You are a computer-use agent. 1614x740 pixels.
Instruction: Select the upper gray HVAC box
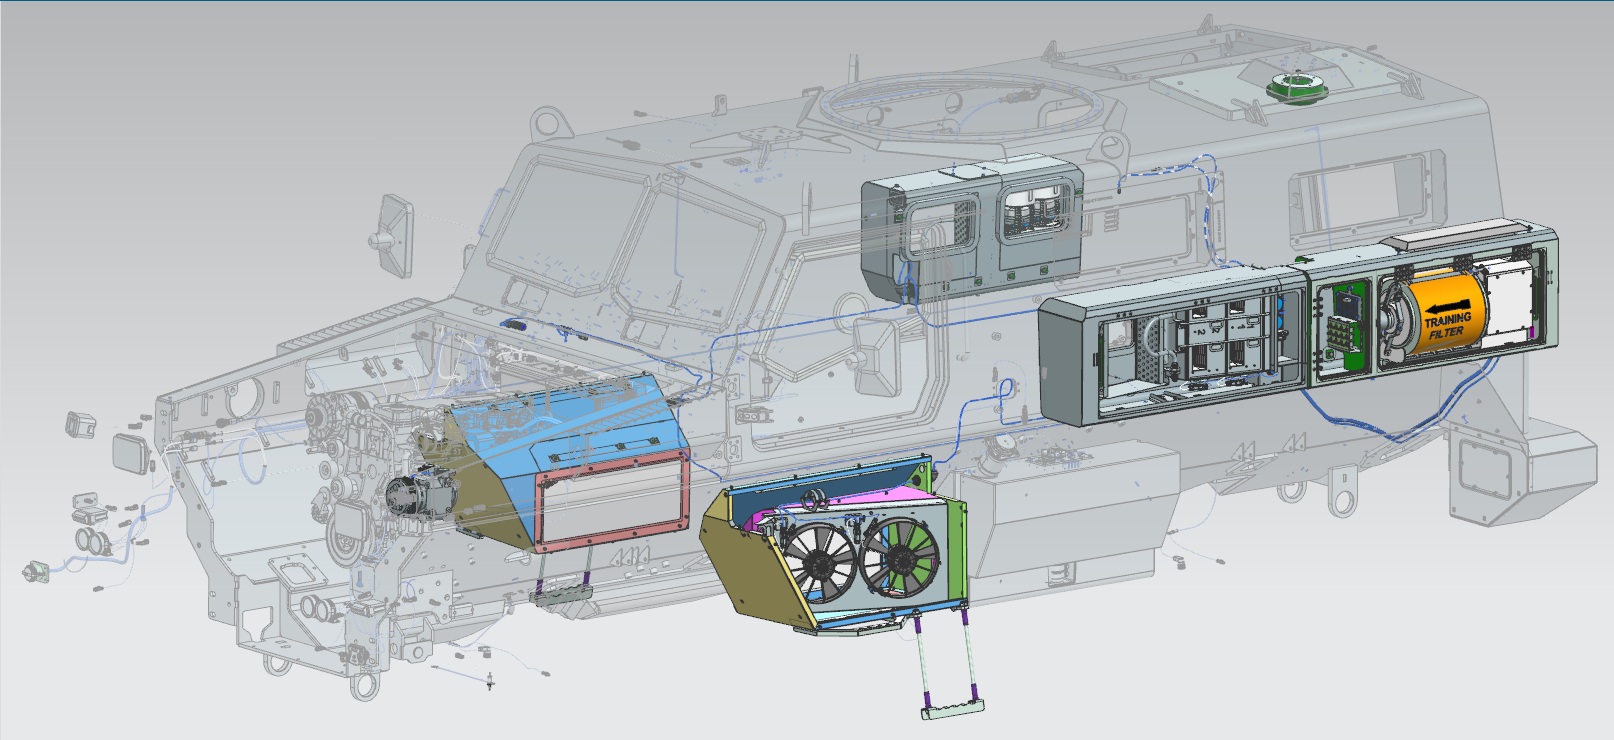click(x=970, y=223)
